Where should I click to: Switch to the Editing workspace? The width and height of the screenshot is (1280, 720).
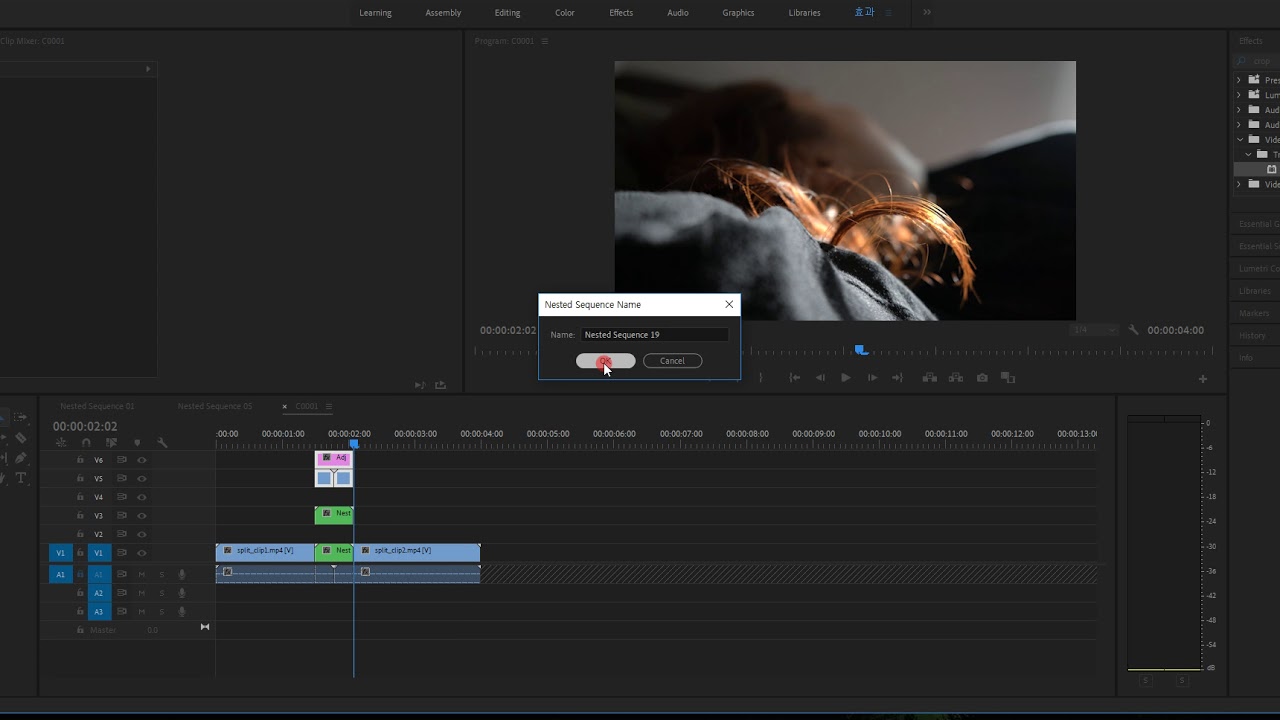coord(507,13)
